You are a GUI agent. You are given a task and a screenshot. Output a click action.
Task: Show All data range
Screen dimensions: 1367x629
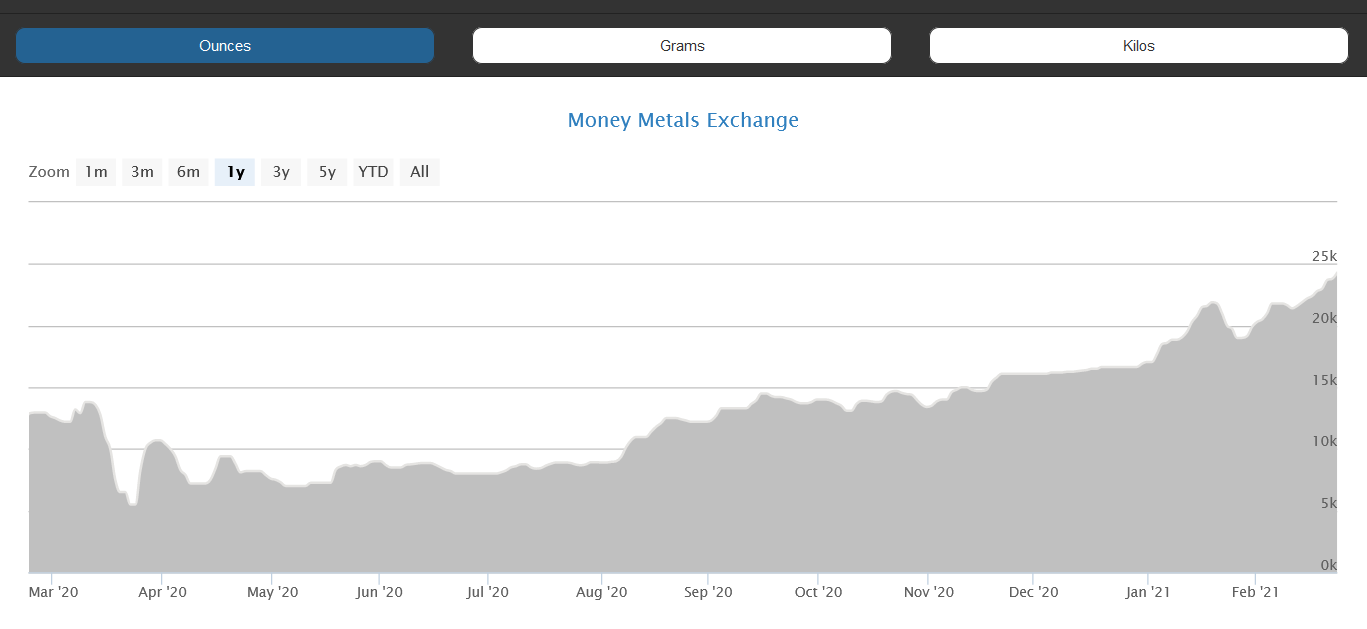click(420, 172)
